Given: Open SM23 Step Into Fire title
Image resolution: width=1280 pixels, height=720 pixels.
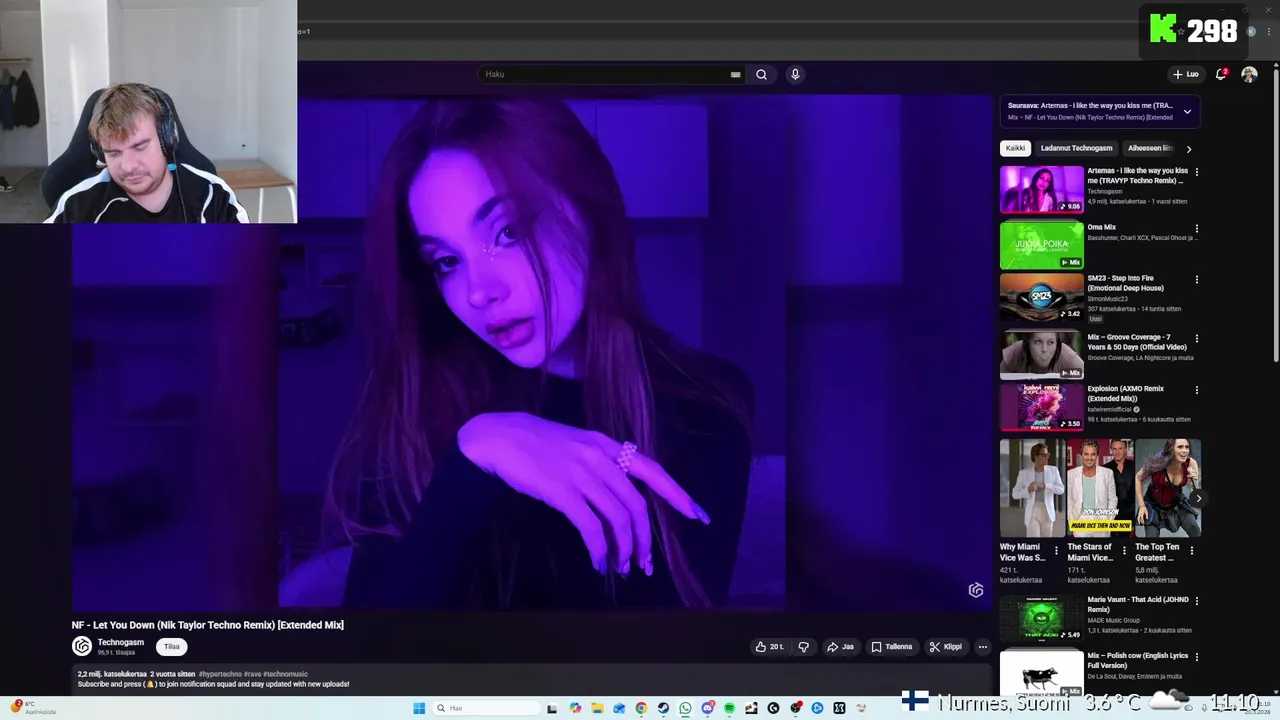Looking at the screenshot, I should [1126, 283].
